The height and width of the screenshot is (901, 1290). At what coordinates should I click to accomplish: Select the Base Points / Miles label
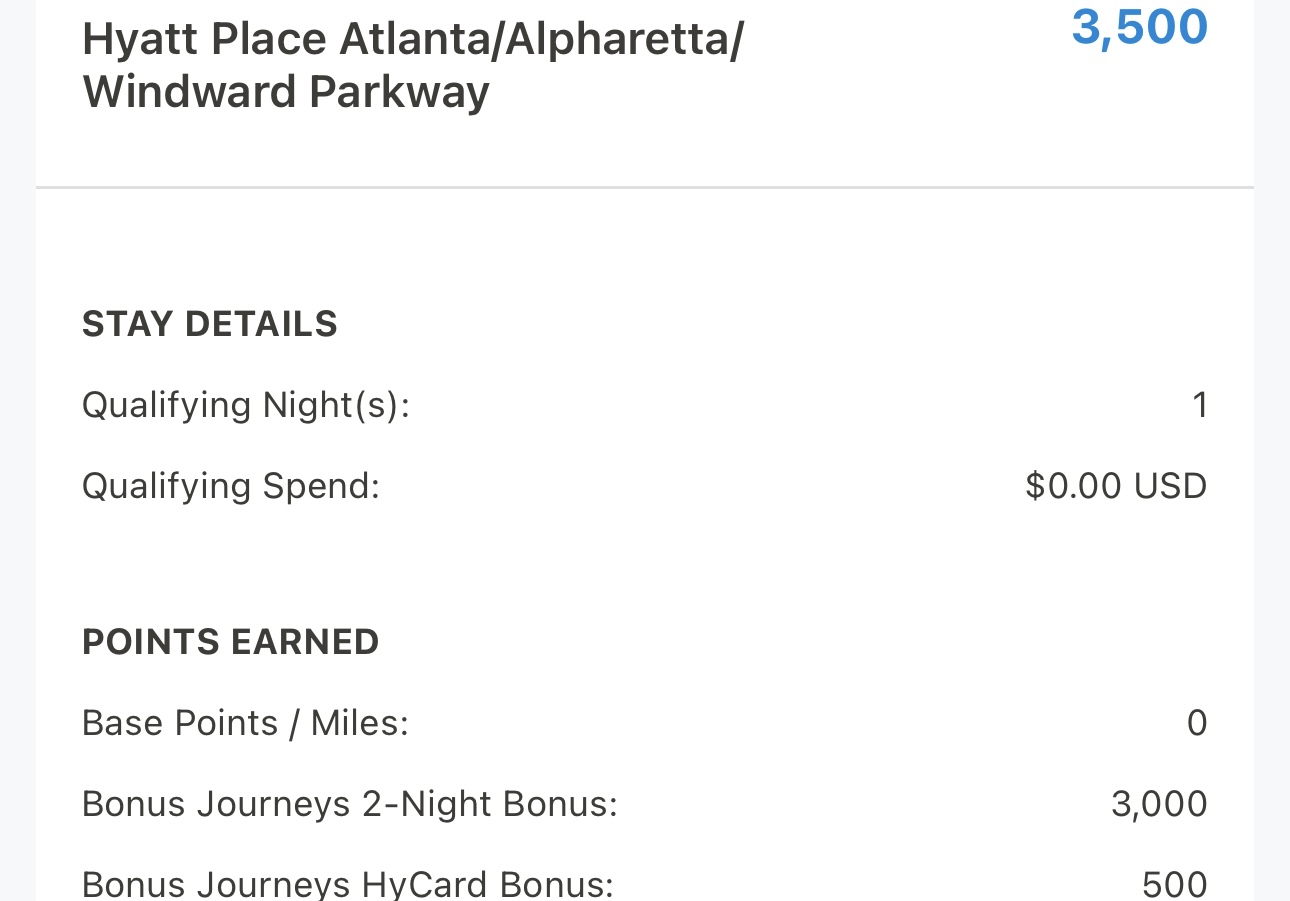click(x=246, y=723)
